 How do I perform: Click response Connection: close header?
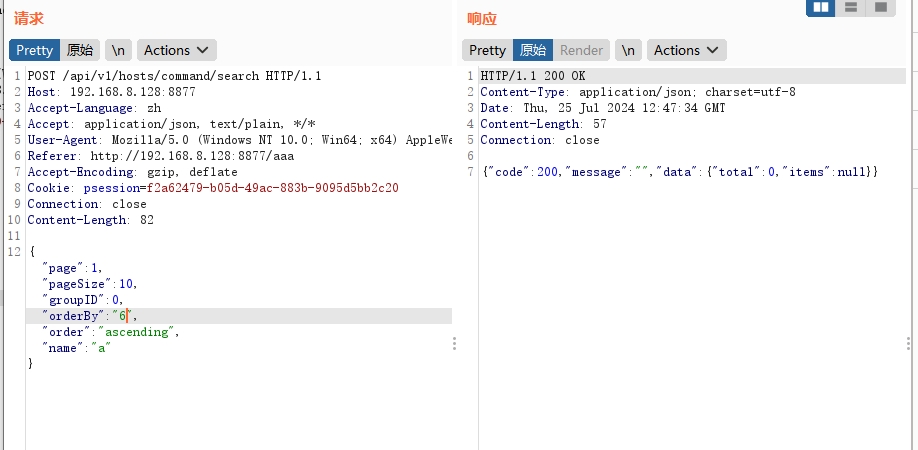[x=540, y=140]
